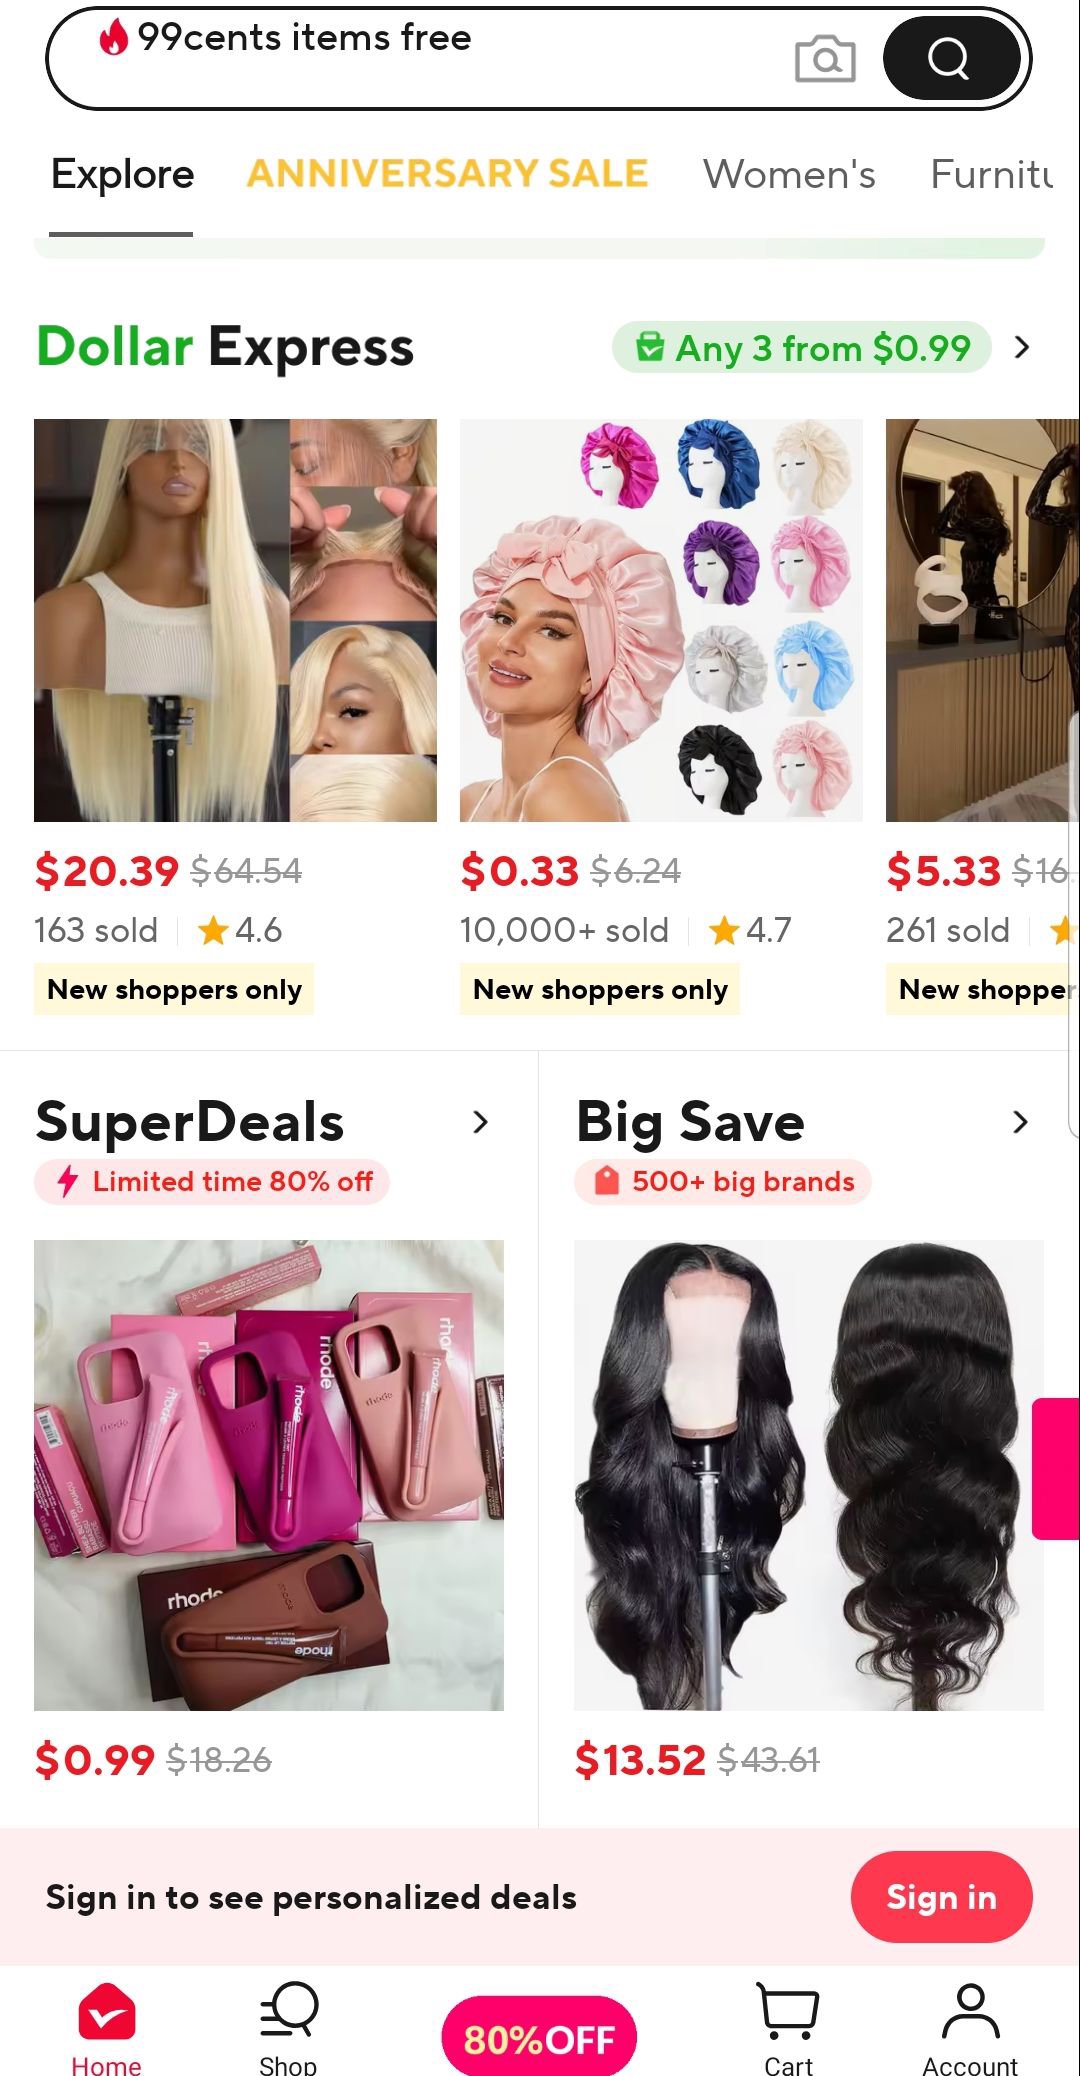The width and height of the screenshot is (1080, 2076).
Task: Open the satin bonnet product image
Action: point(661,620)
